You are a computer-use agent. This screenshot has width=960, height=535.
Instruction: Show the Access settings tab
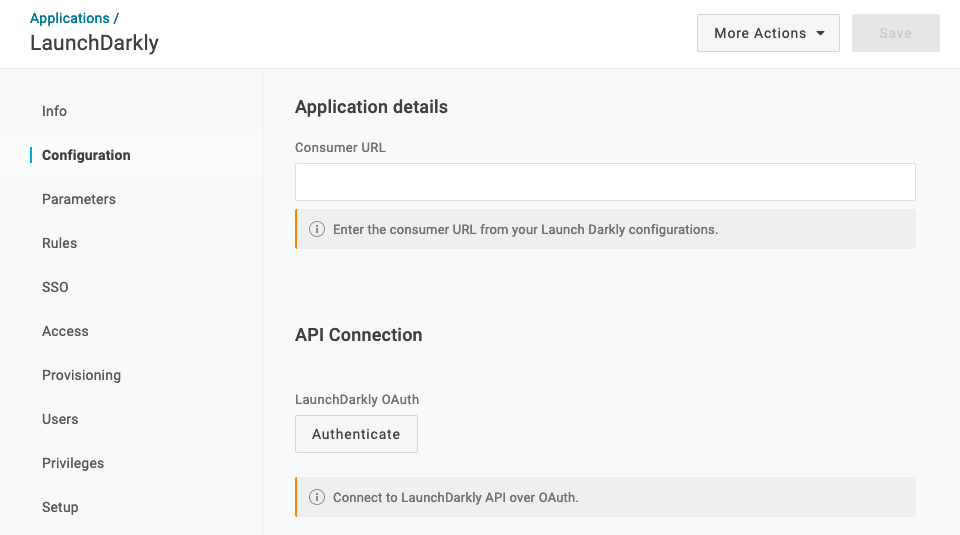click(x=65, y=331)
